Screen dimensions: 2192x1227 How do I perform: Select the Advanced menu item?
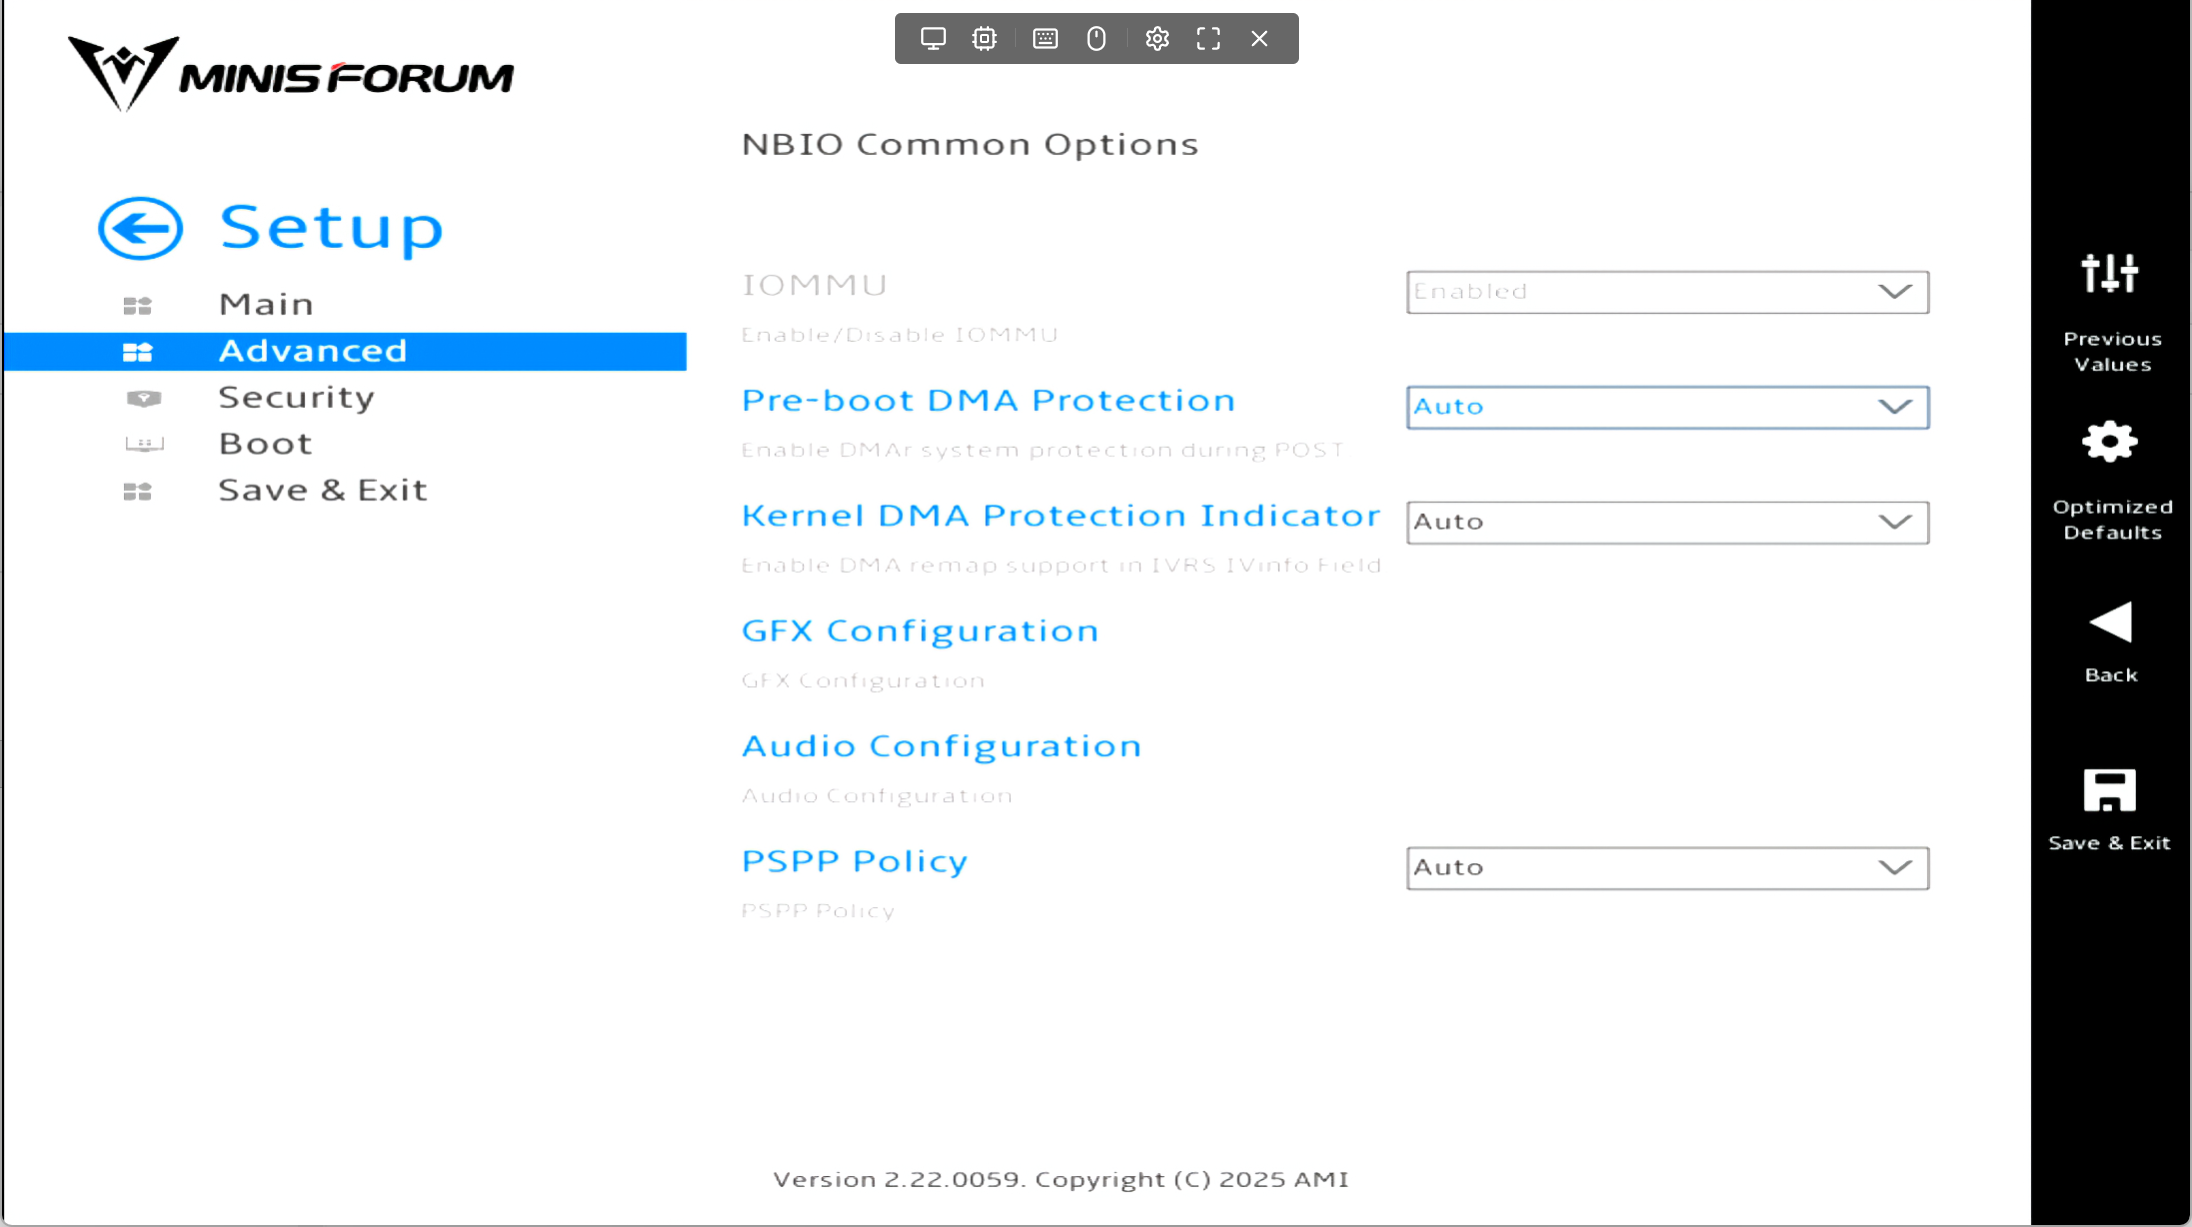pyautogui.click(x=344, y=351)
